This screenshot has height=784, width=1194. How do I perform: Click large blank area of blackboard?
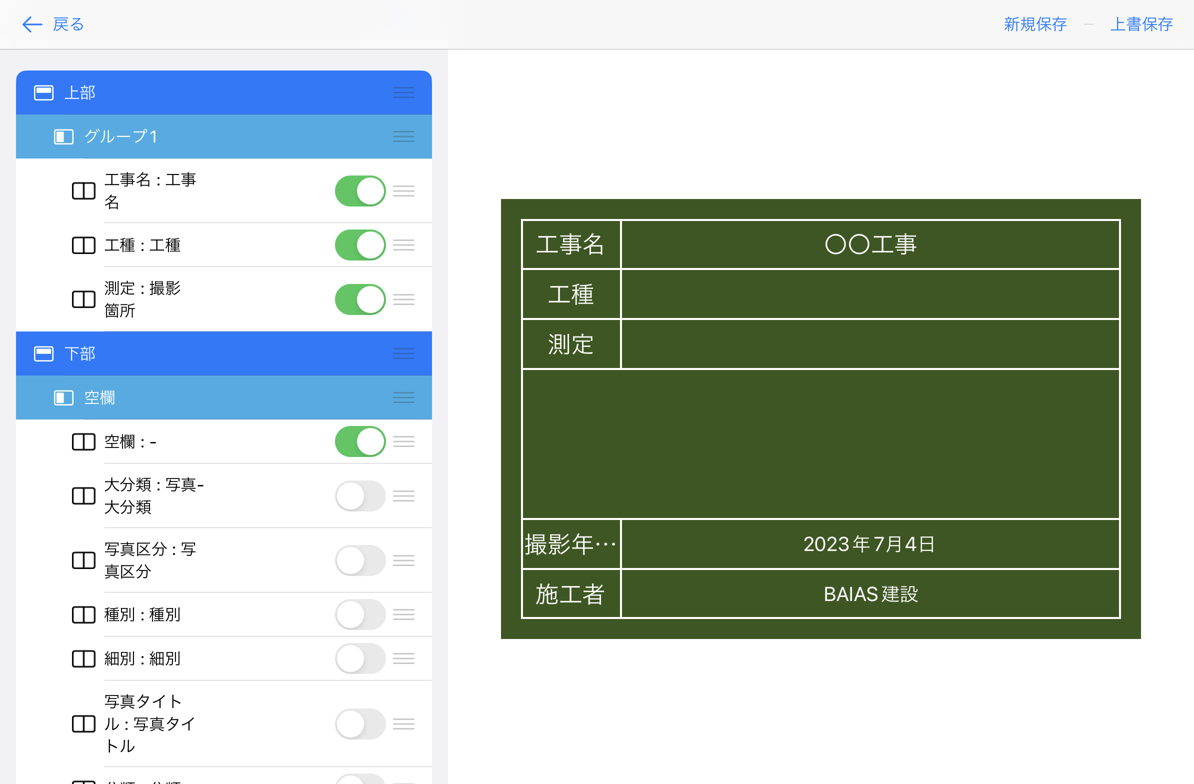pyautogui.click(x=821, y=445)
